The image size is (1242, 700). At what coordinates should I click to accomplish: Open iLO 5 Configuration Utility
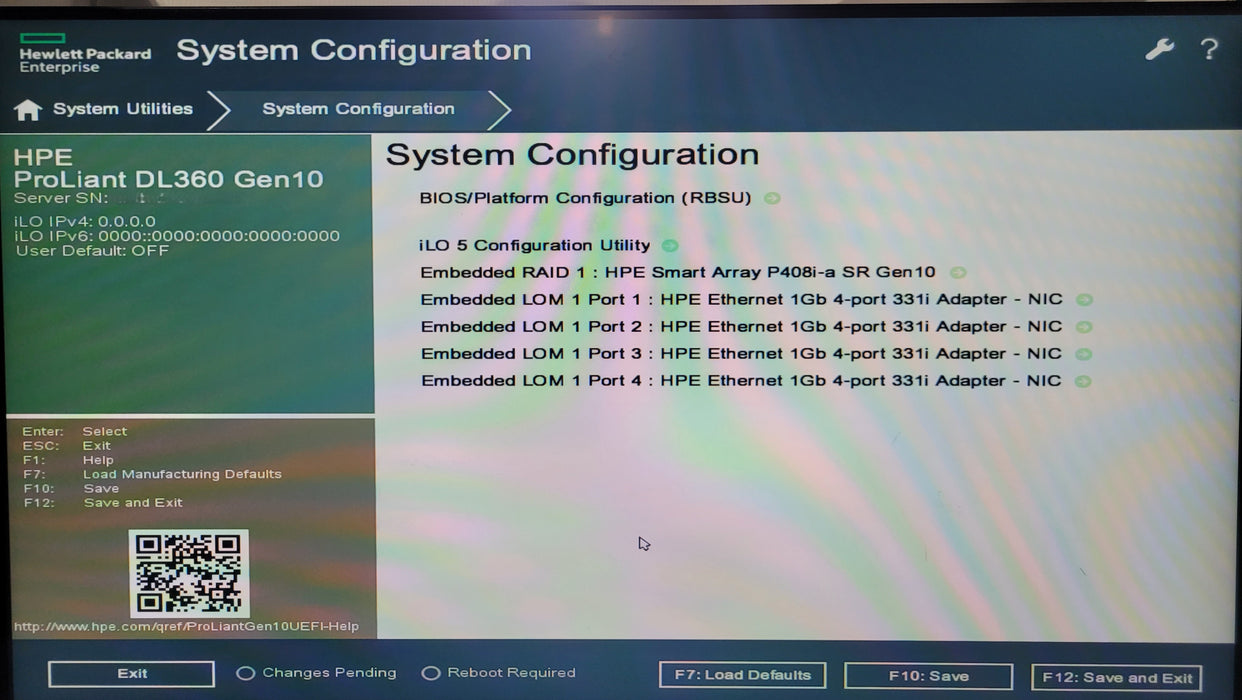pyautogui.click(x=535, y=245)
